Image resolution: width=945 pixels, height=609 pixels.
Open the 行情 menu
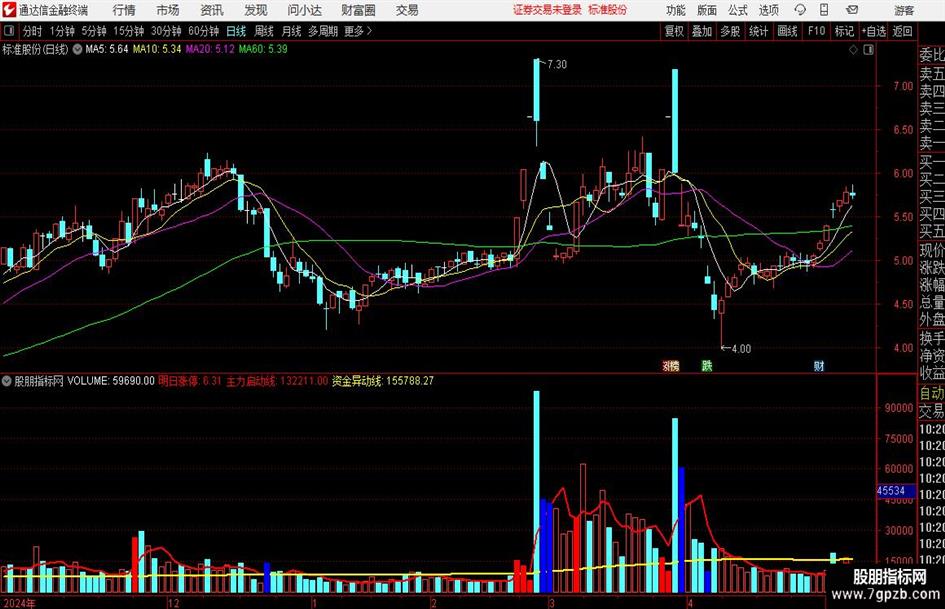pyautogui.click(x=124, y=10)
